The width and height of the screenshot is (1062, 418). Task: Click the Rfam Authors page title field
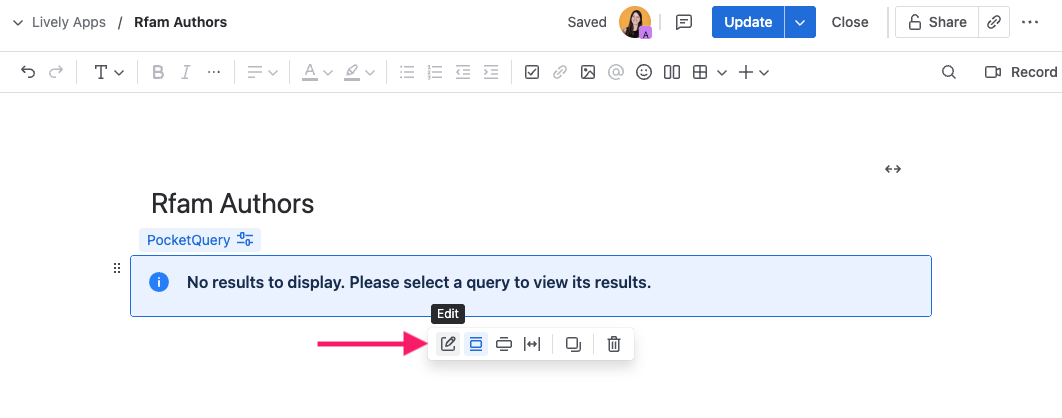coord(233,204)
